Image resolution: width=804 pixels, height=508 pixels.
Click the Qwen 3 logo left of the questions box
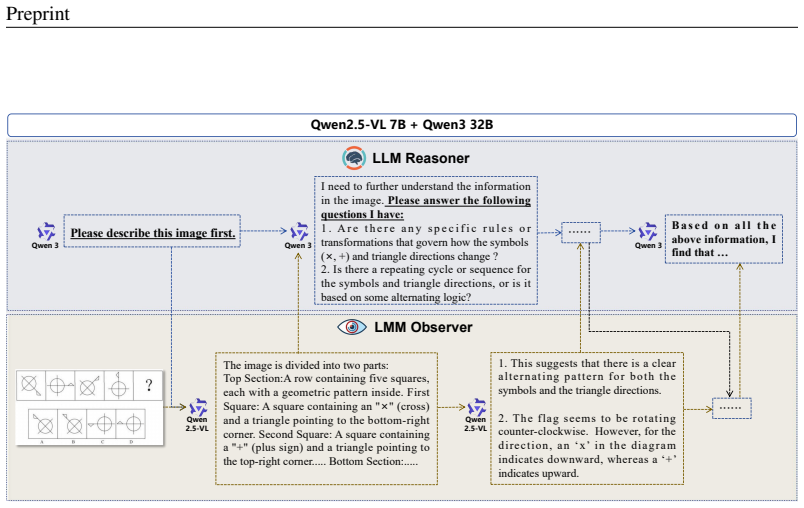coord(299,232)
